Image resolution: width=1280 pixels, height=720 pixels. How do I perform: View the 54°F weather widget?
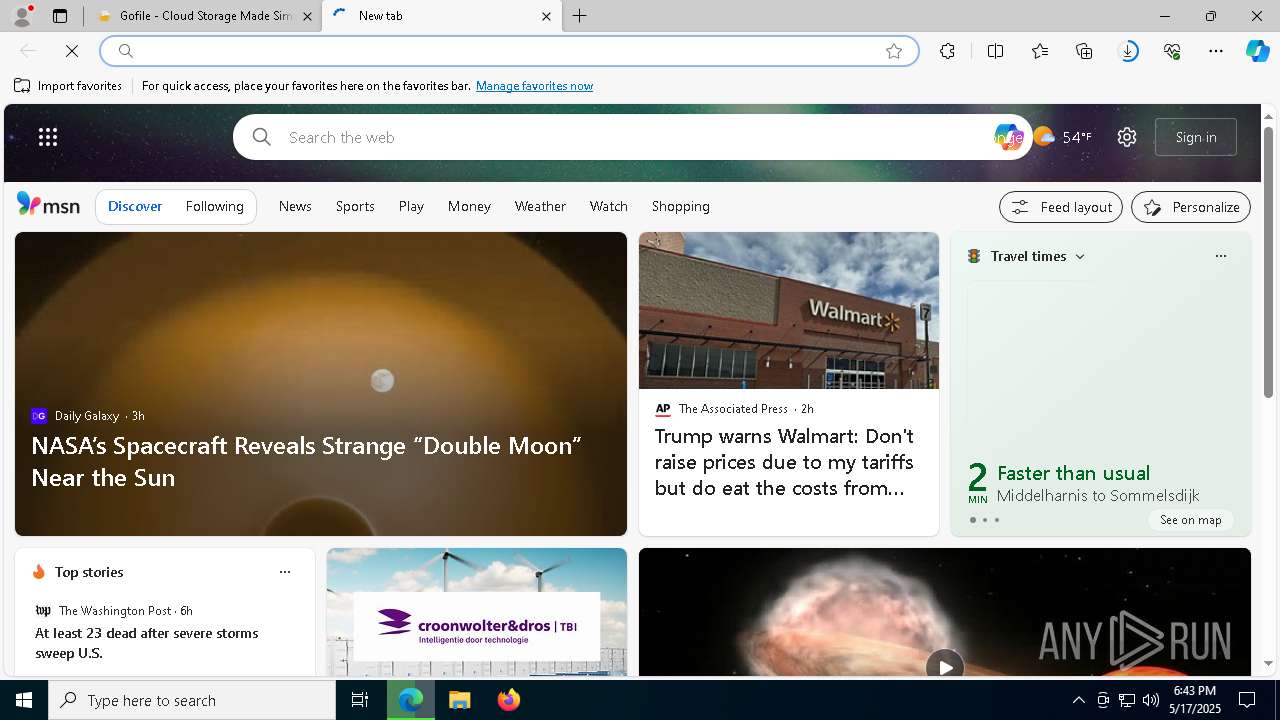point(1062,137)
